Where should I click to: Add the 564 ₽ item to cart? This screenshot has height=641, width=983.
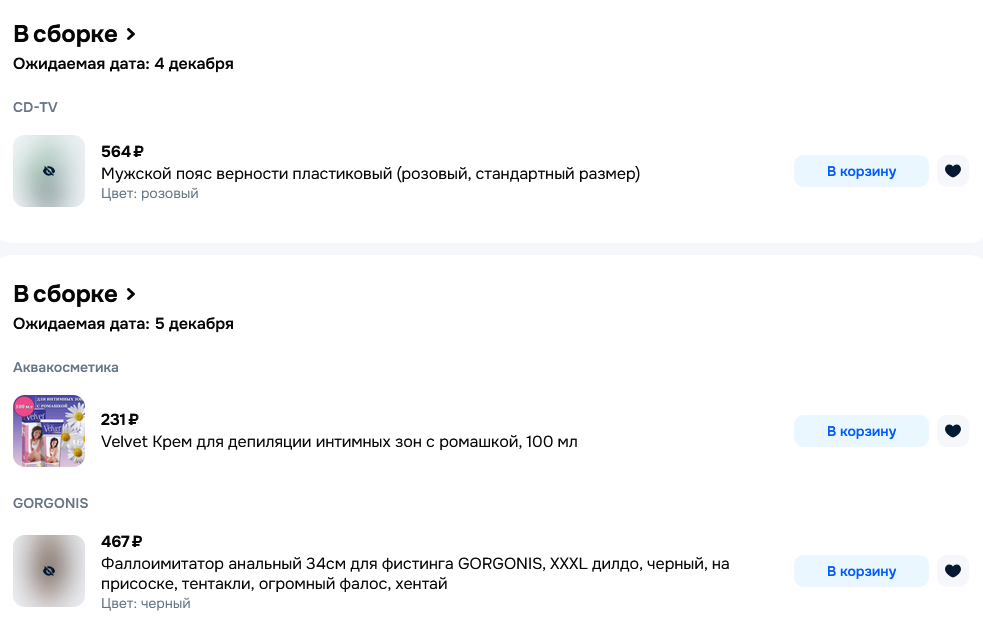pos(861,171)
